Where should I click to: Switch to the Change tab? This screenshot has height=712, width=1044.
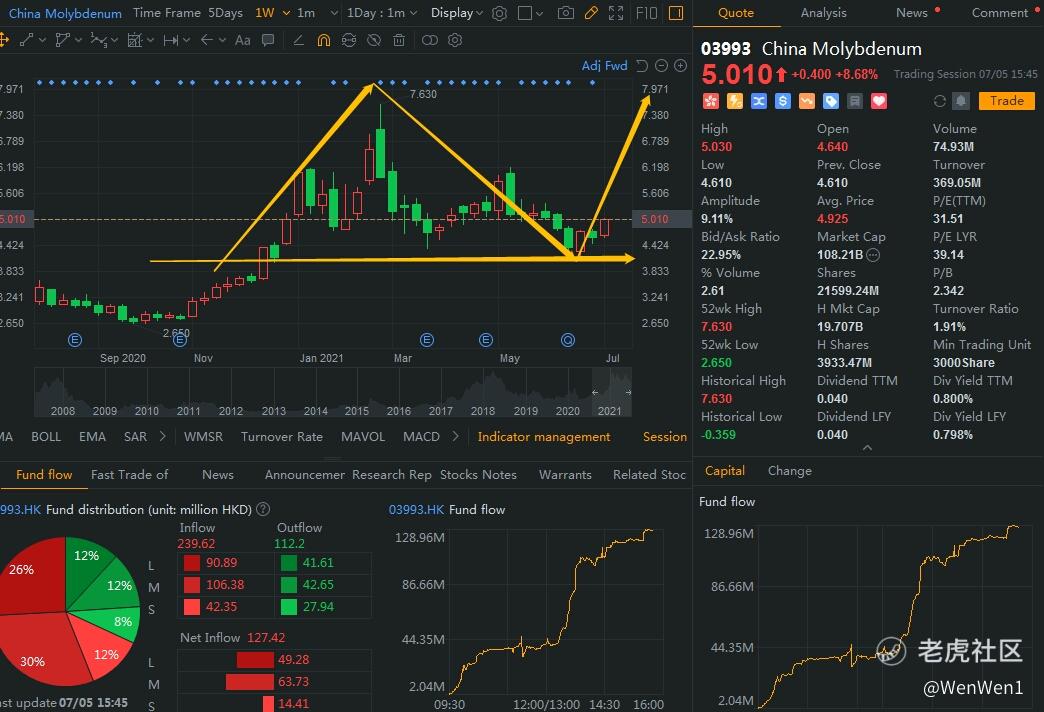coord(790,471)
